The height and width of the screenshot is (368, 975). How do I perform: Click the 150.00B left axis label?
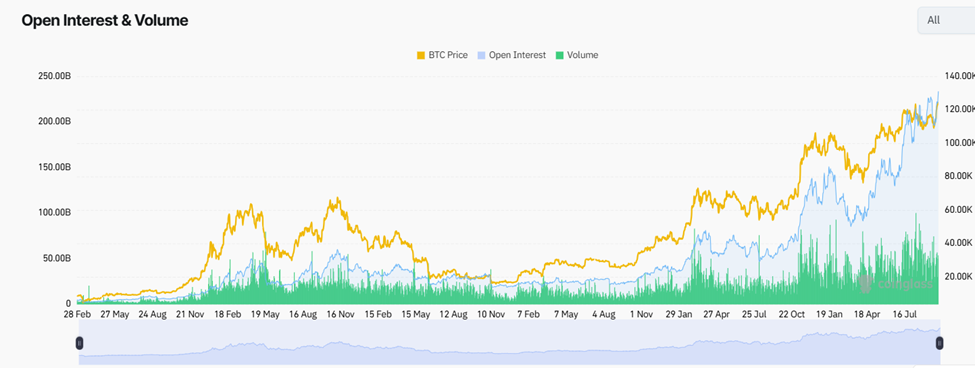(x=54, y=167)
